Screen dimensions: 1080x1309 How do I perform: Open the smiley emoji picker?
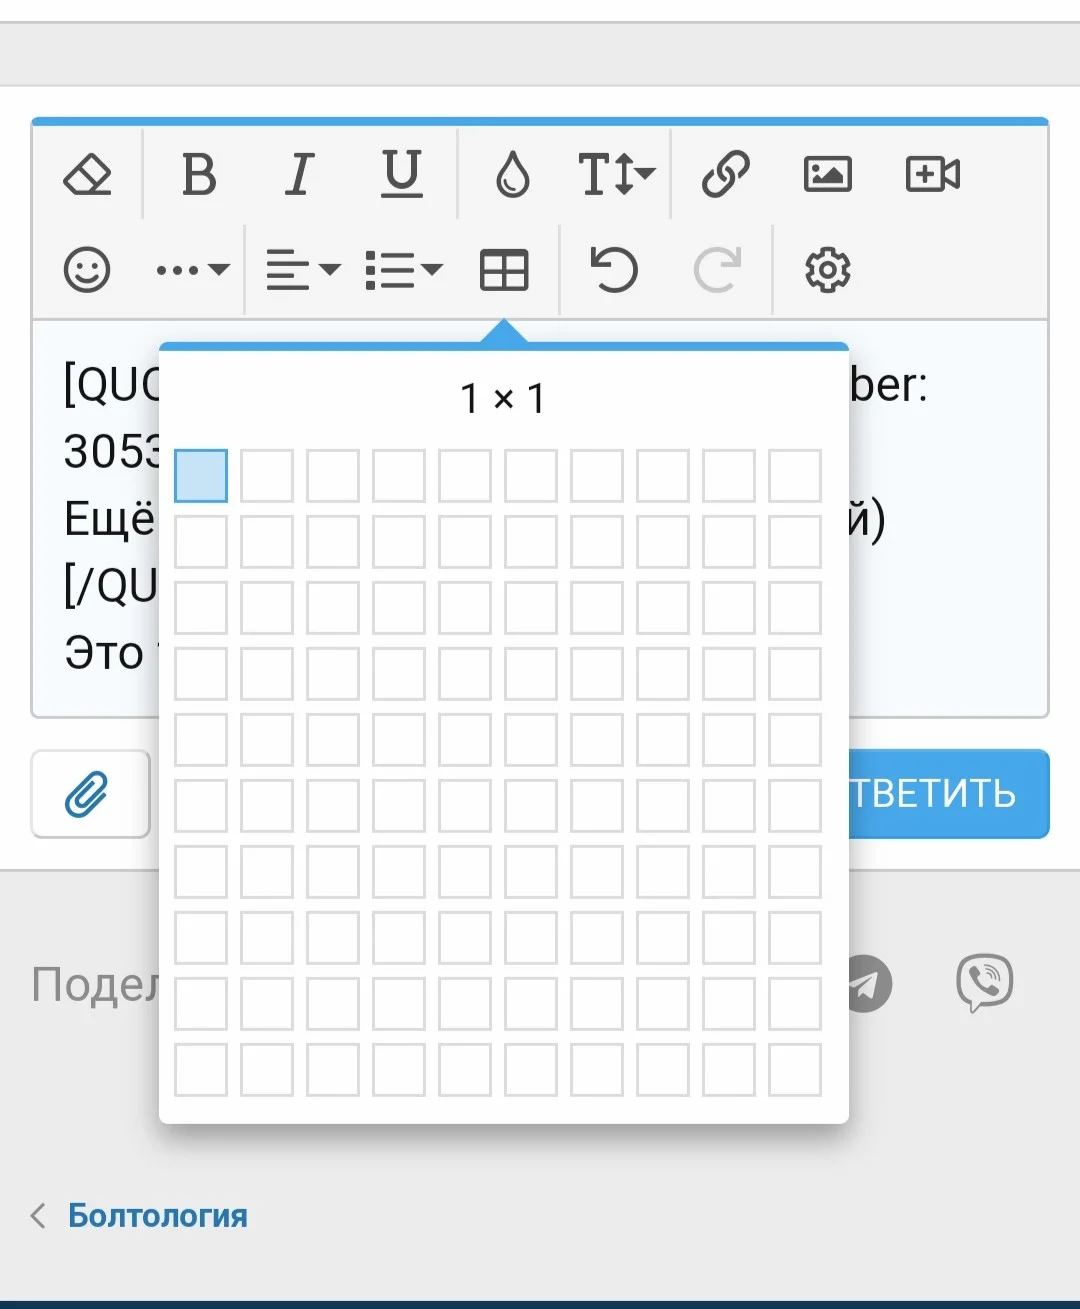click(87, 270)
